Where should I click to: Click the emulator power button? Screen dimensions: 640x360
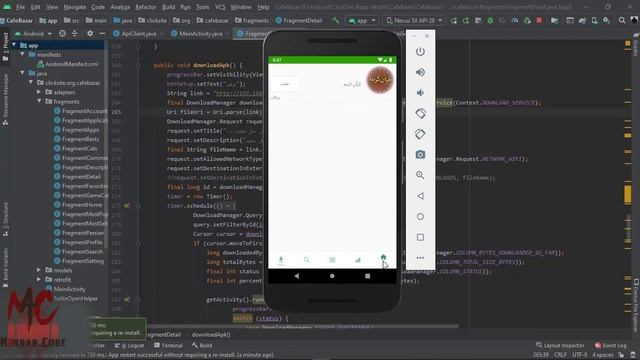(420, 52)
